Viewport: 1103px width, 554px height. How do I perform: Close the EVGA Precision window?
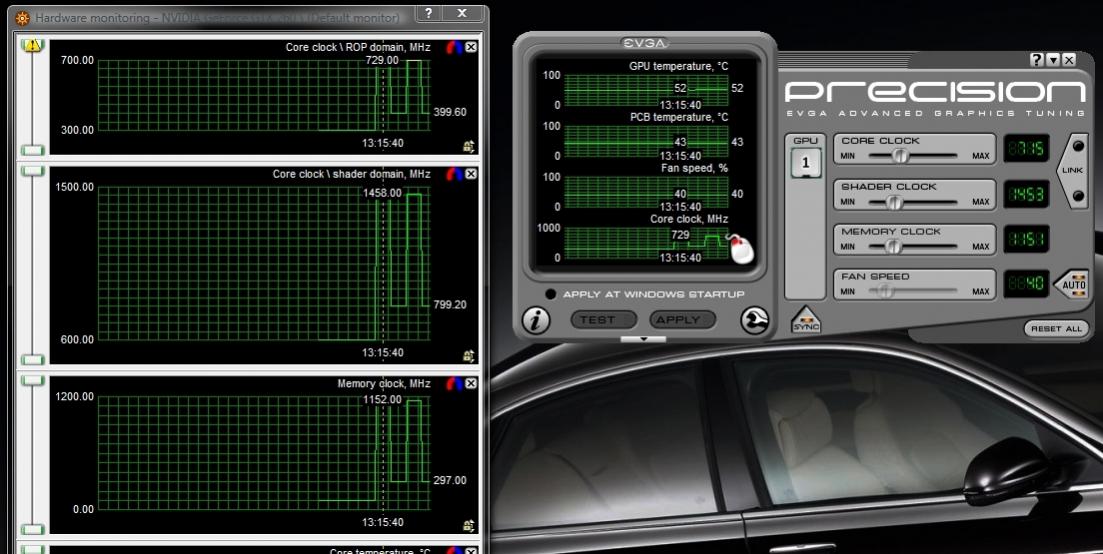pyautogui.click(x=1069, y=60)
